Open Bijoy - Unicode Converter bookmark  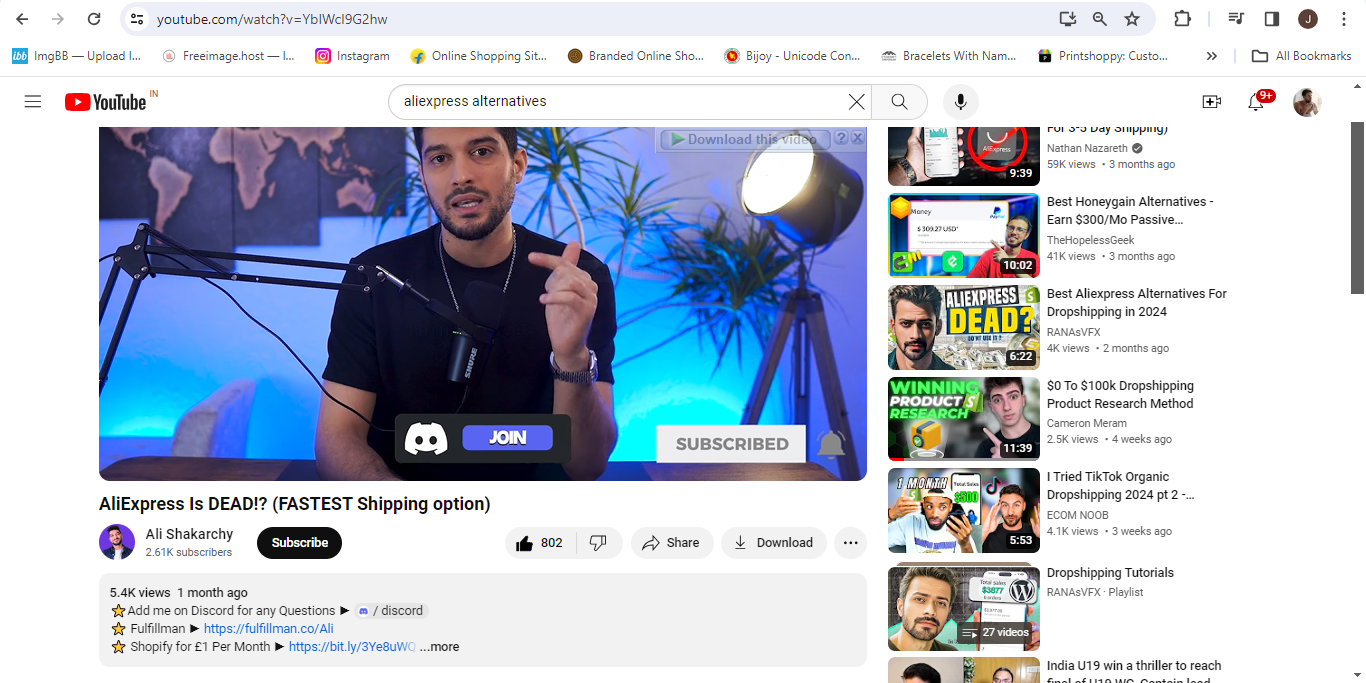[792, 56]
